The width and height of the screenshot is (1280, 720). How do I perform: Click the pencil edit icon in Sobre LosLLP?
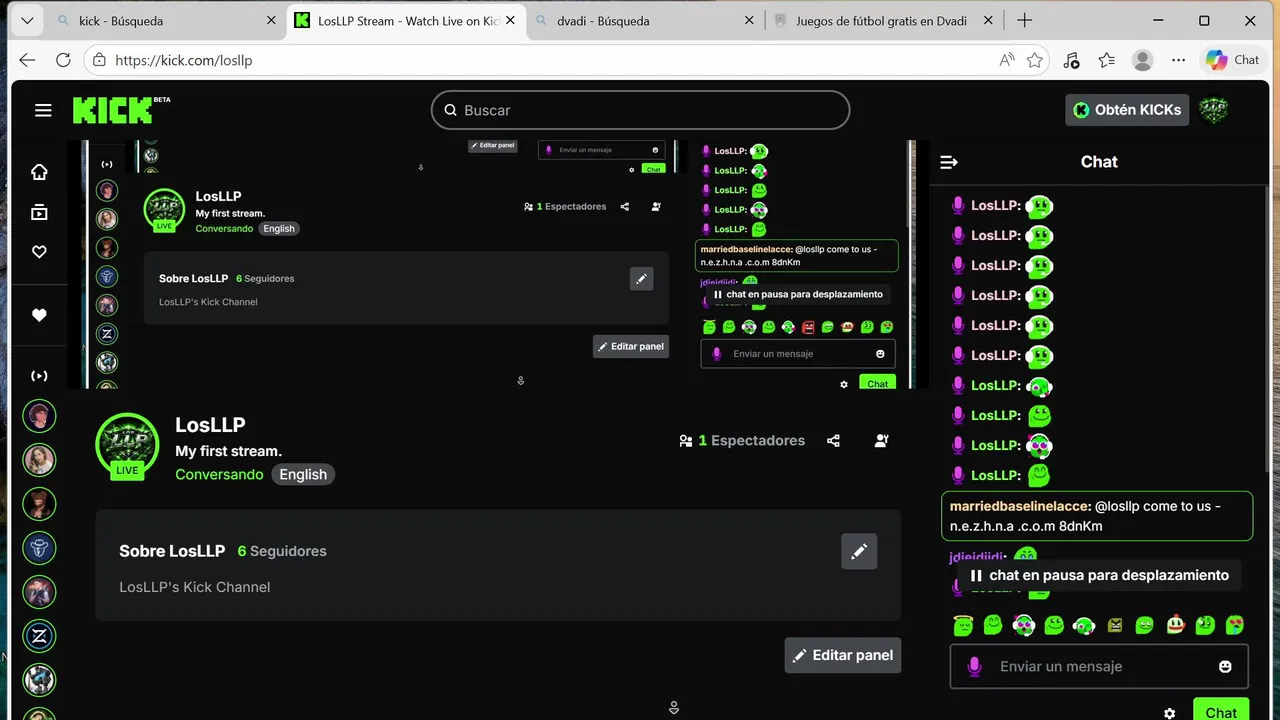pyautogui.click(x=859, y=551)
